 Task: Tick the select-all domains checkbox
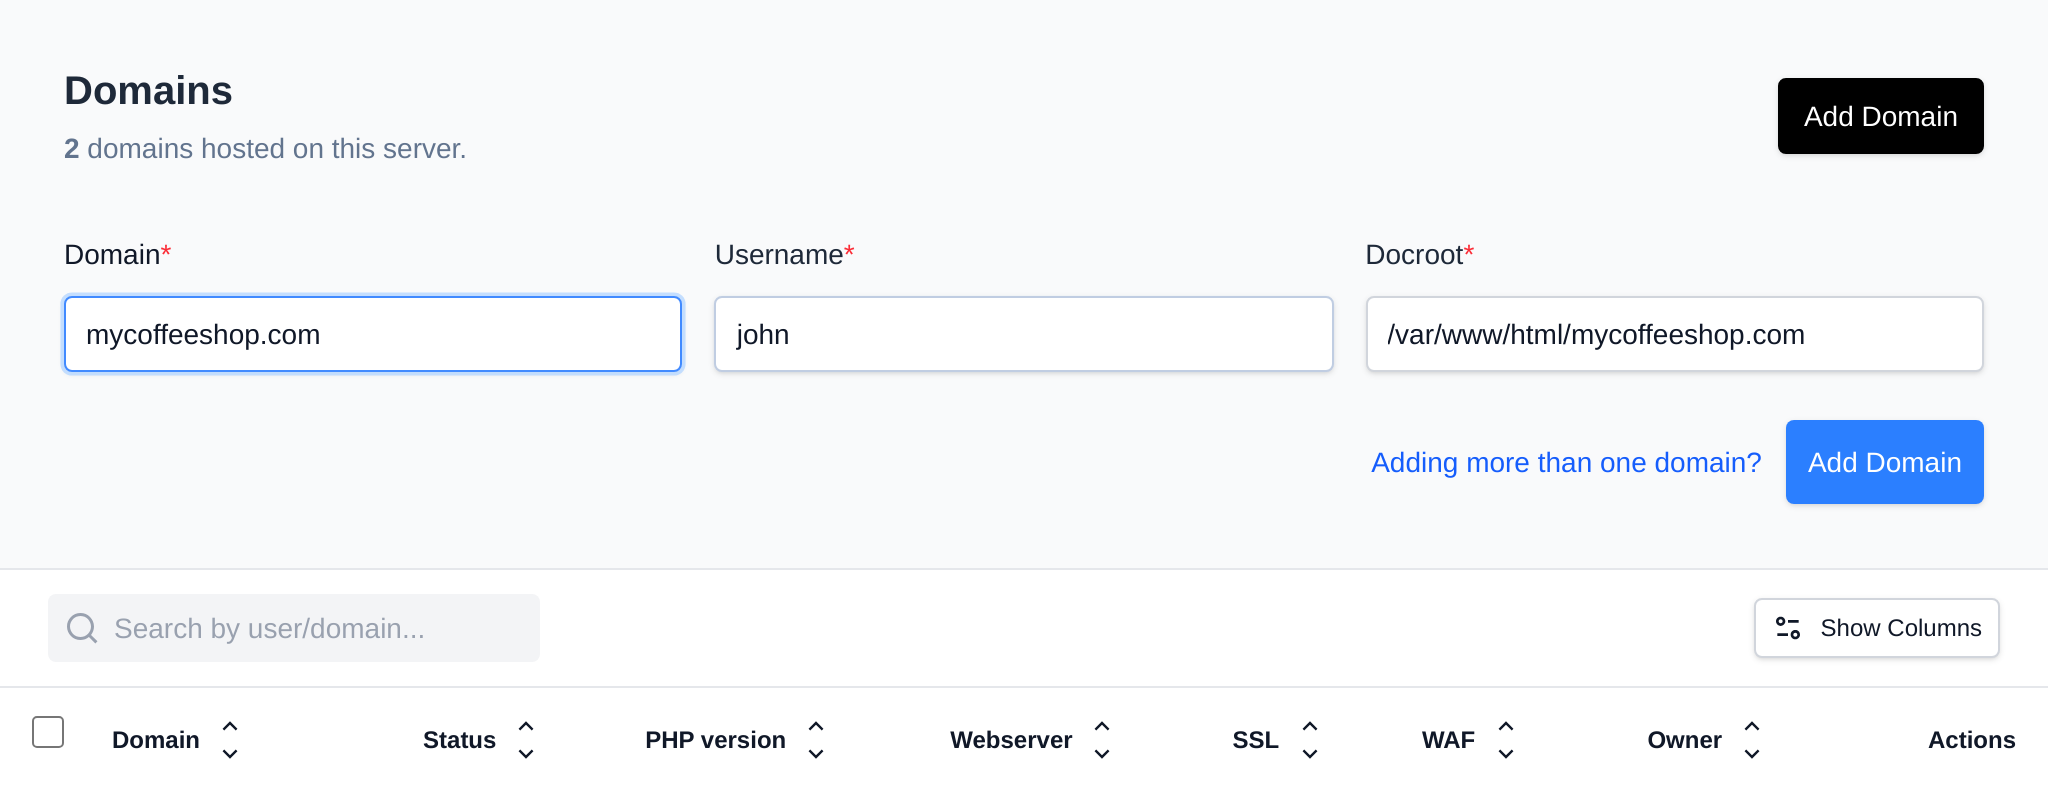click(x=48, y=732)
